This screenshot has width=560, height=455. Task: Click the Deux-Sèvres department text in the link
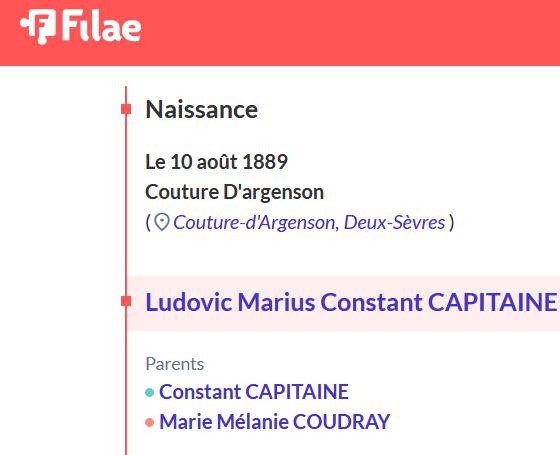point(395,222)
